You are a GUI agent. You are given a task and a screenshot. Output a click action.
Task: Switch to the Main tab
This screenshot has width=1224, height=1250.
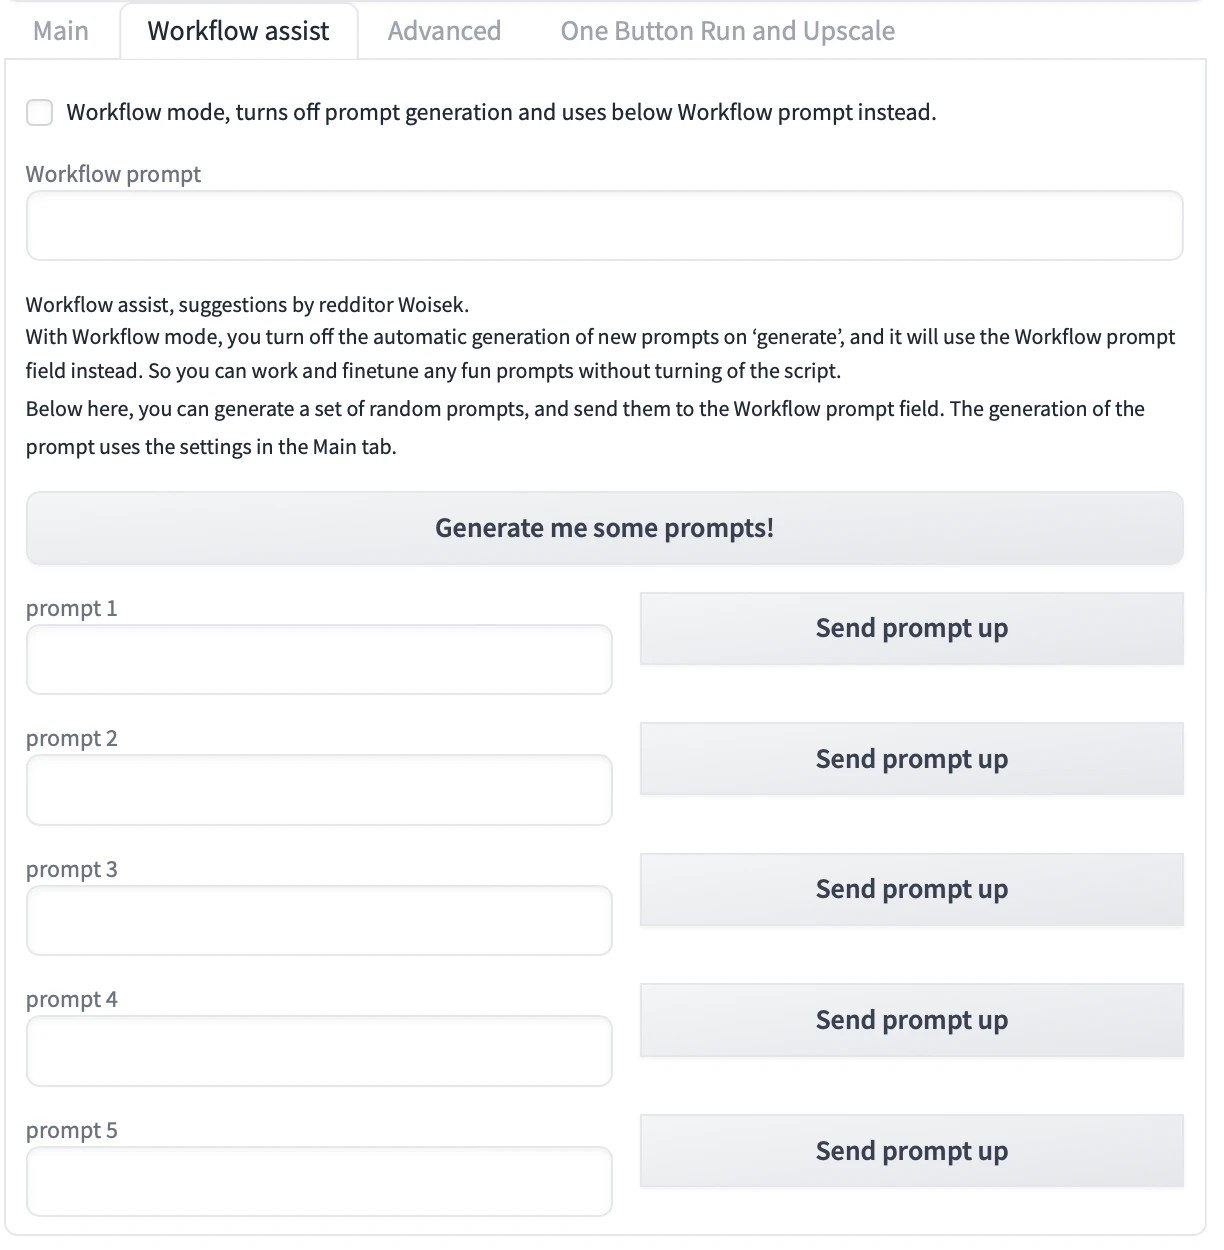click(61, 31)
